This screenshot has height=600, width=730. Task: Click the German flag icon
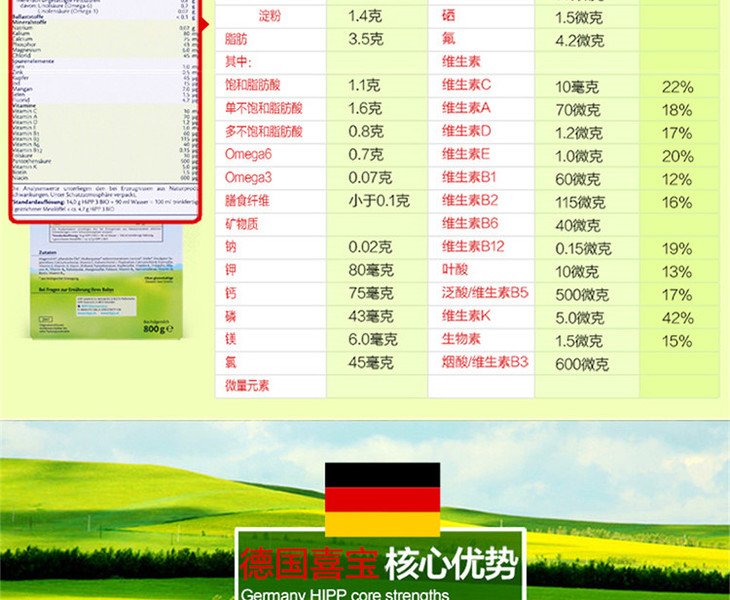click(382, 499)
